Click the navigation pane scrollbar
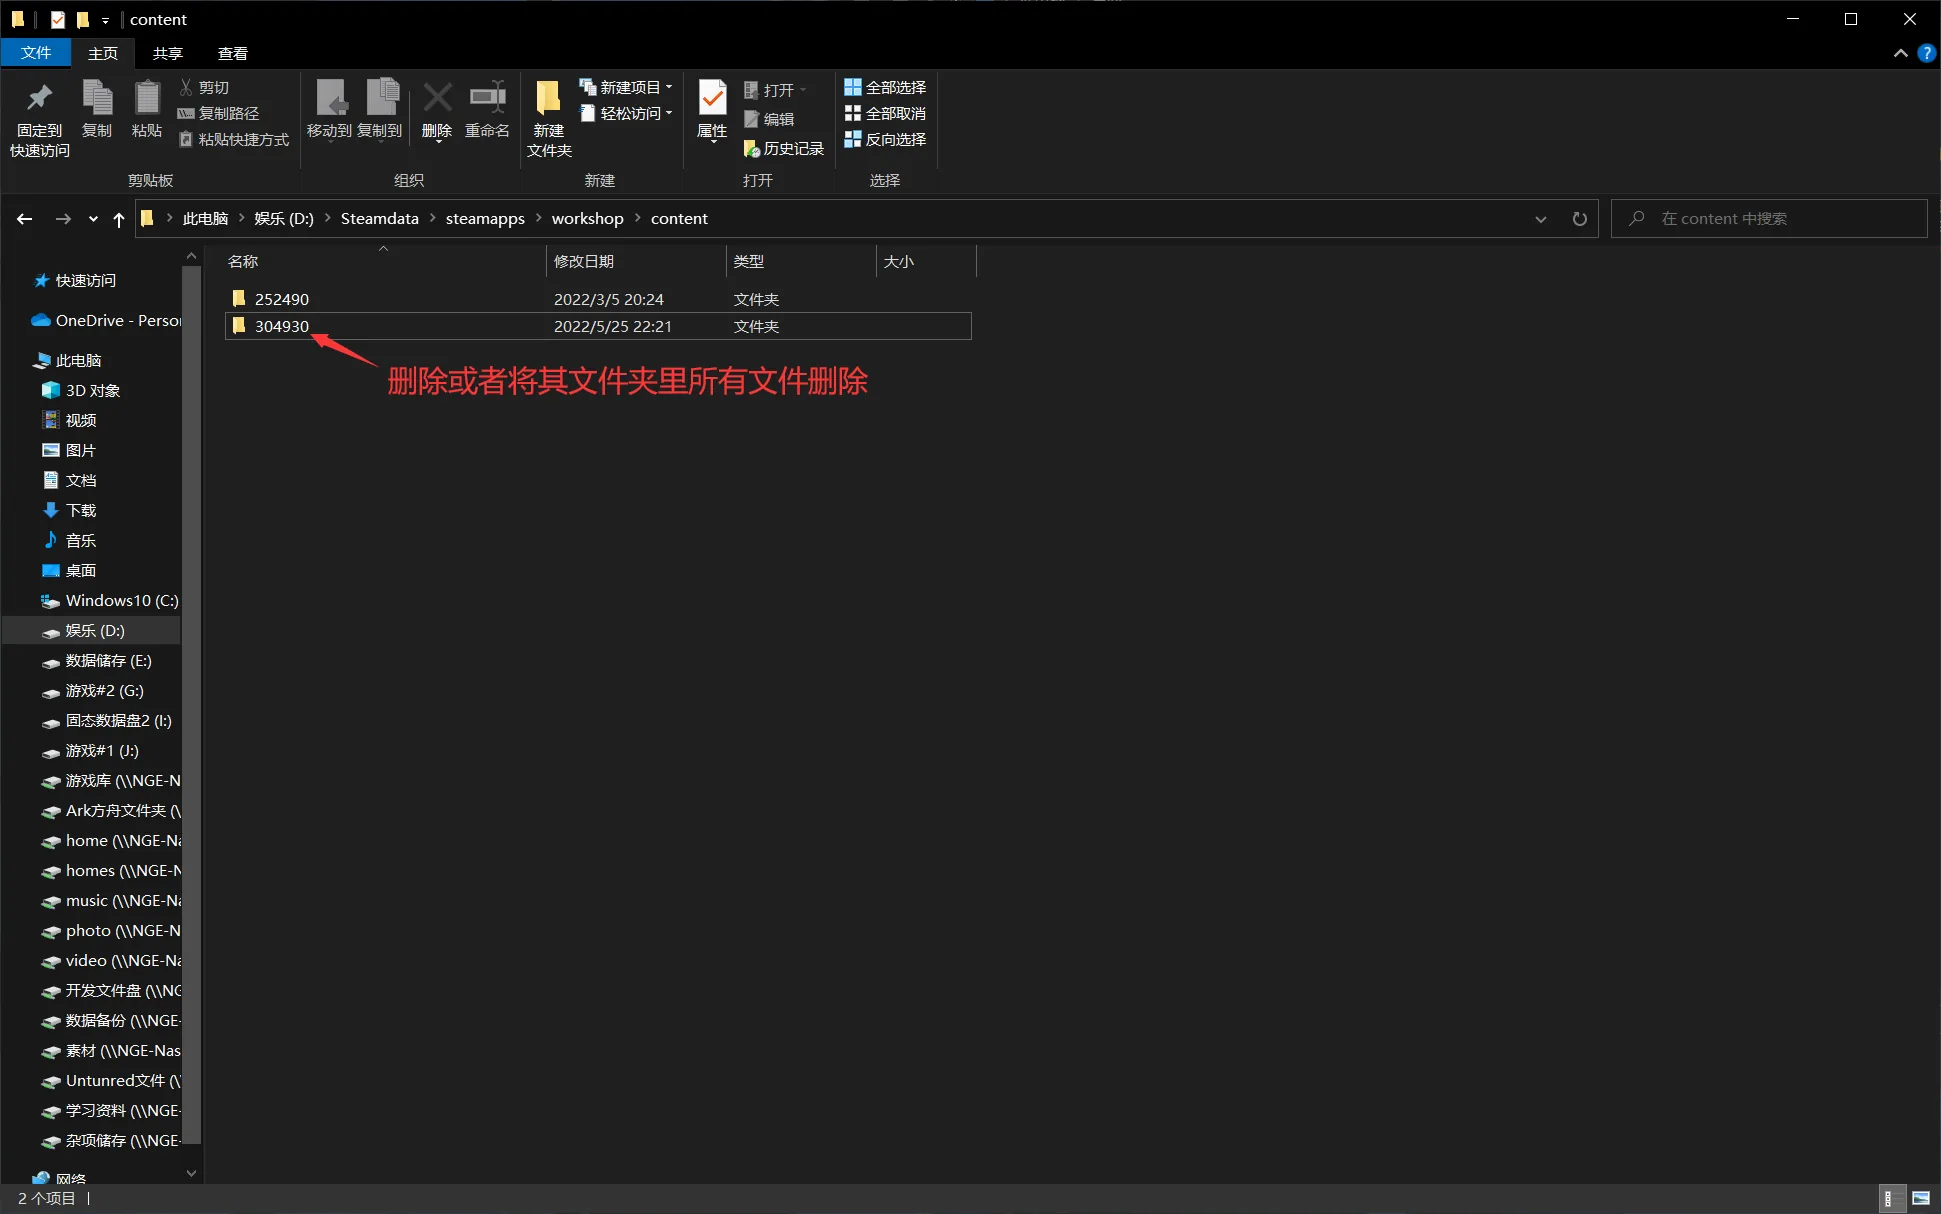The height and width of the screenshot is (1214, 1941). (191, 700)
